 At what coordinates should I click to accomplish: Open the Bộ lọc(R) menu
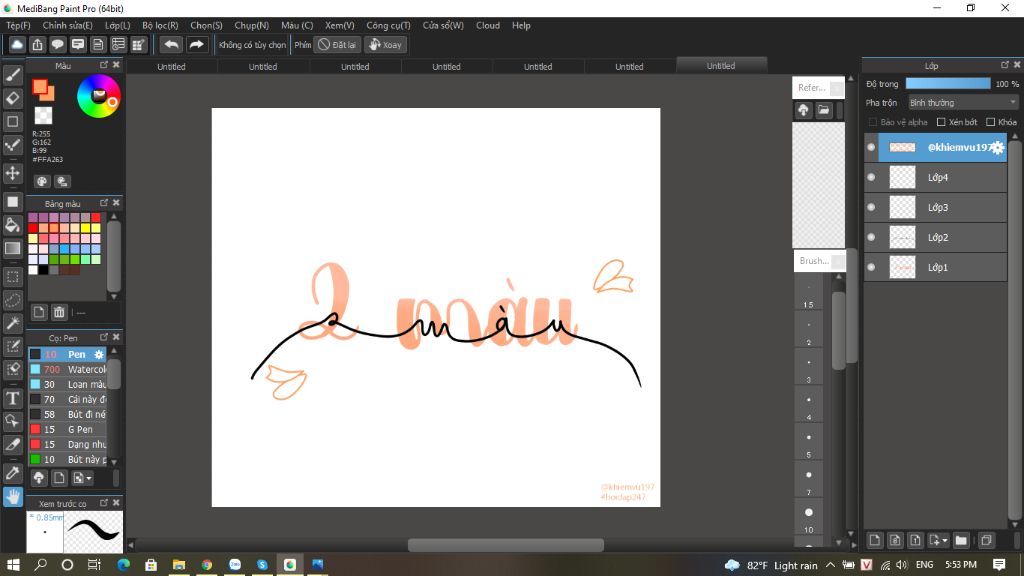click(160, 25)
